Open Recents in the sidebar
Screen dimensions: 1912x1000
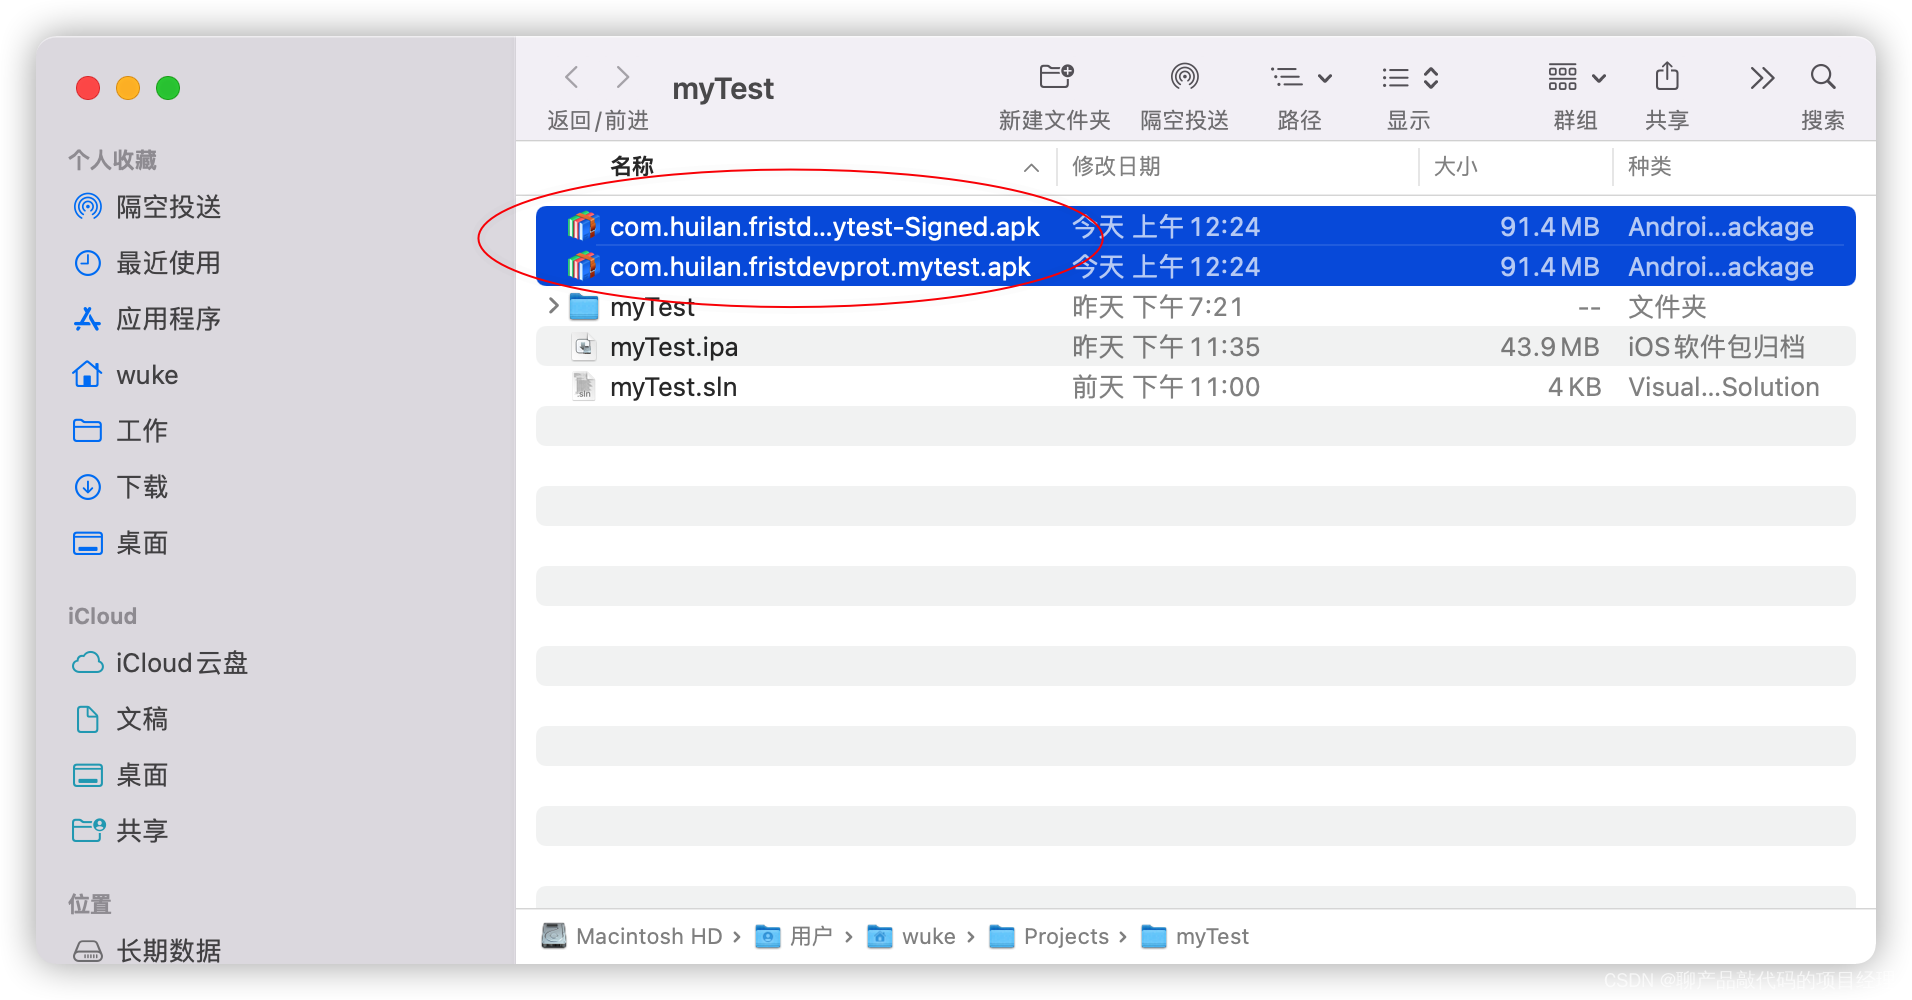click(146, 263)
